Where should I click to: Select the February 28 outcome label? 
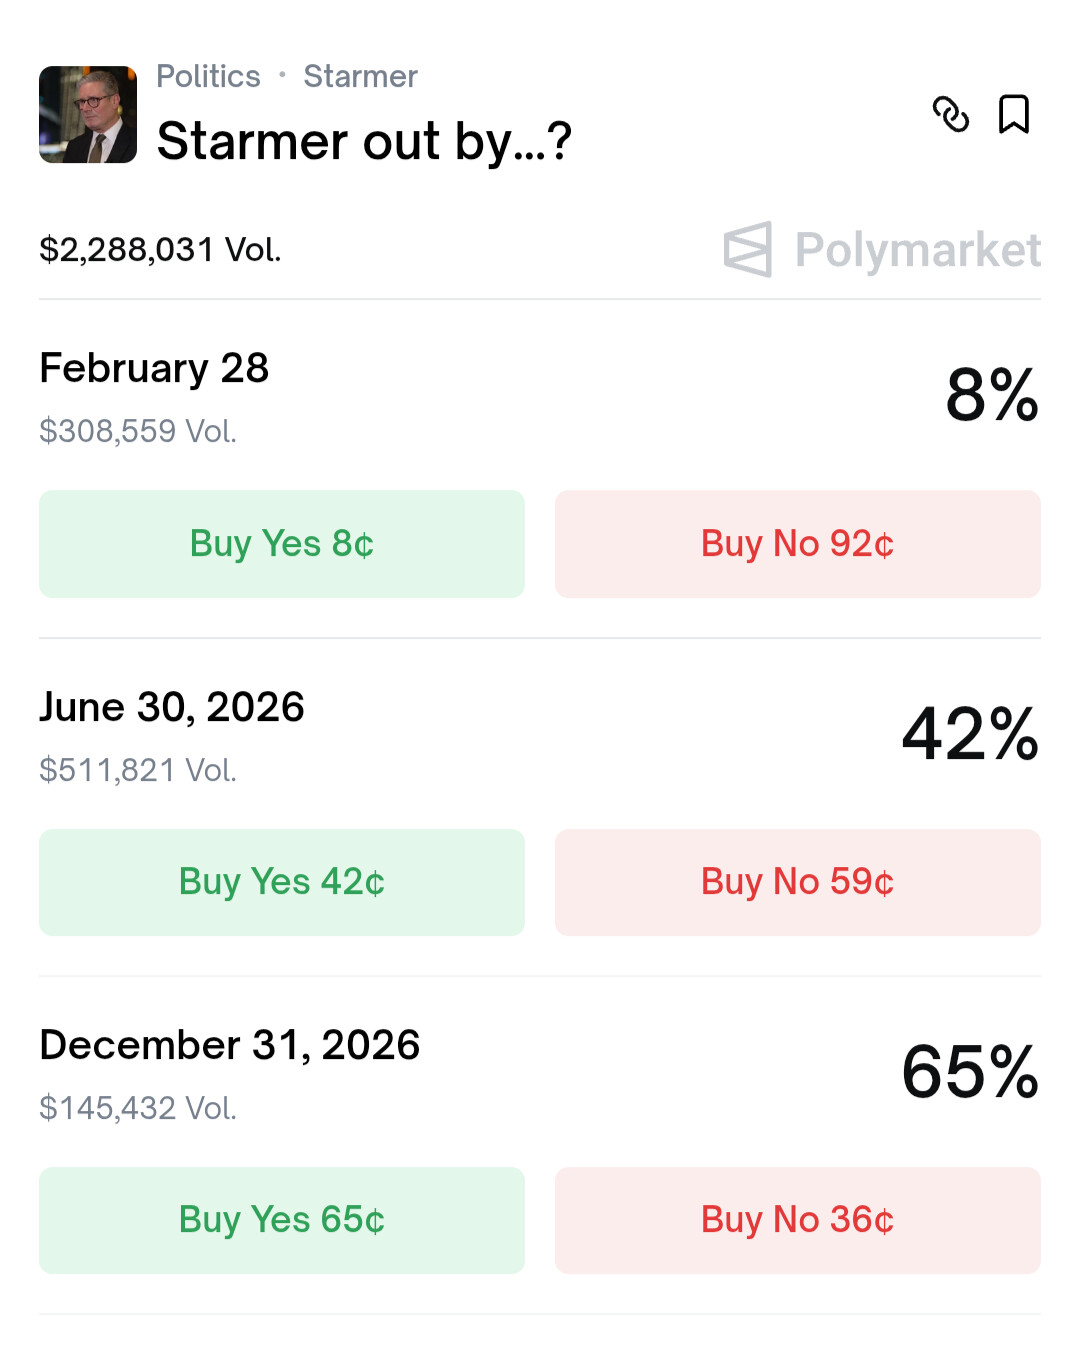pyautogui.click(x=154, y=368)
